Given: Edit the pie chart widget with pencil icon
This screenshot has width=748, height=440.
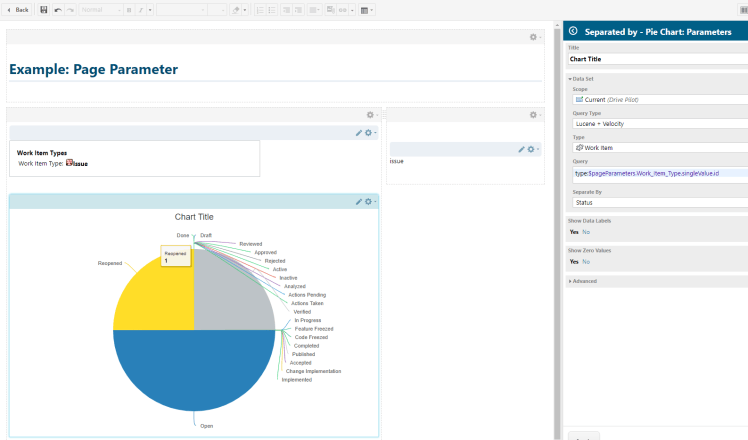Looking at the screenshot, I should [359, 201].
